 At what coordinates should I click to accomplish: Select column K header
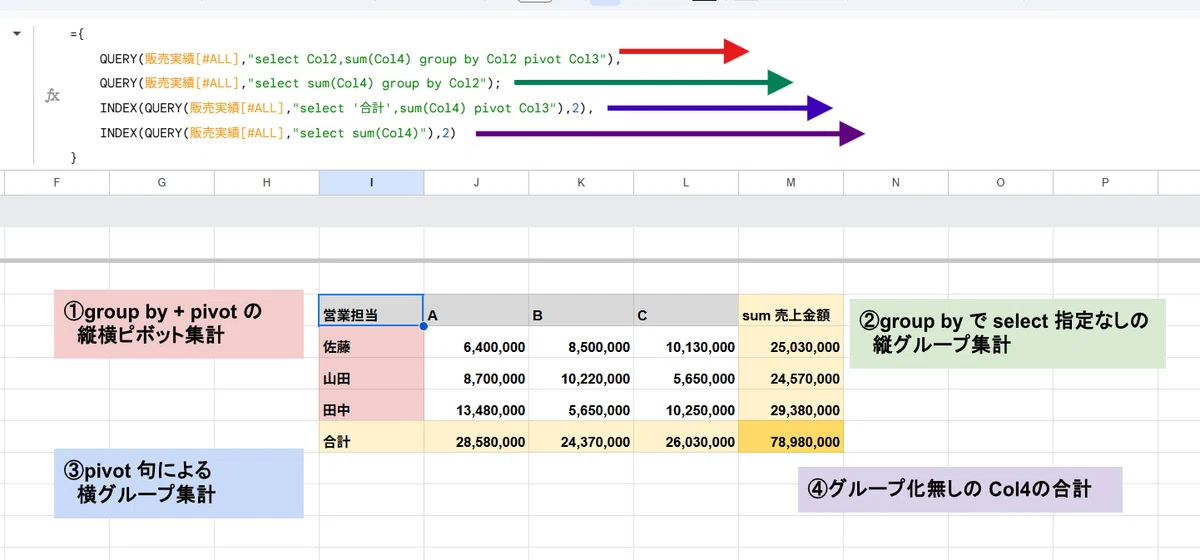coord(581,182)
